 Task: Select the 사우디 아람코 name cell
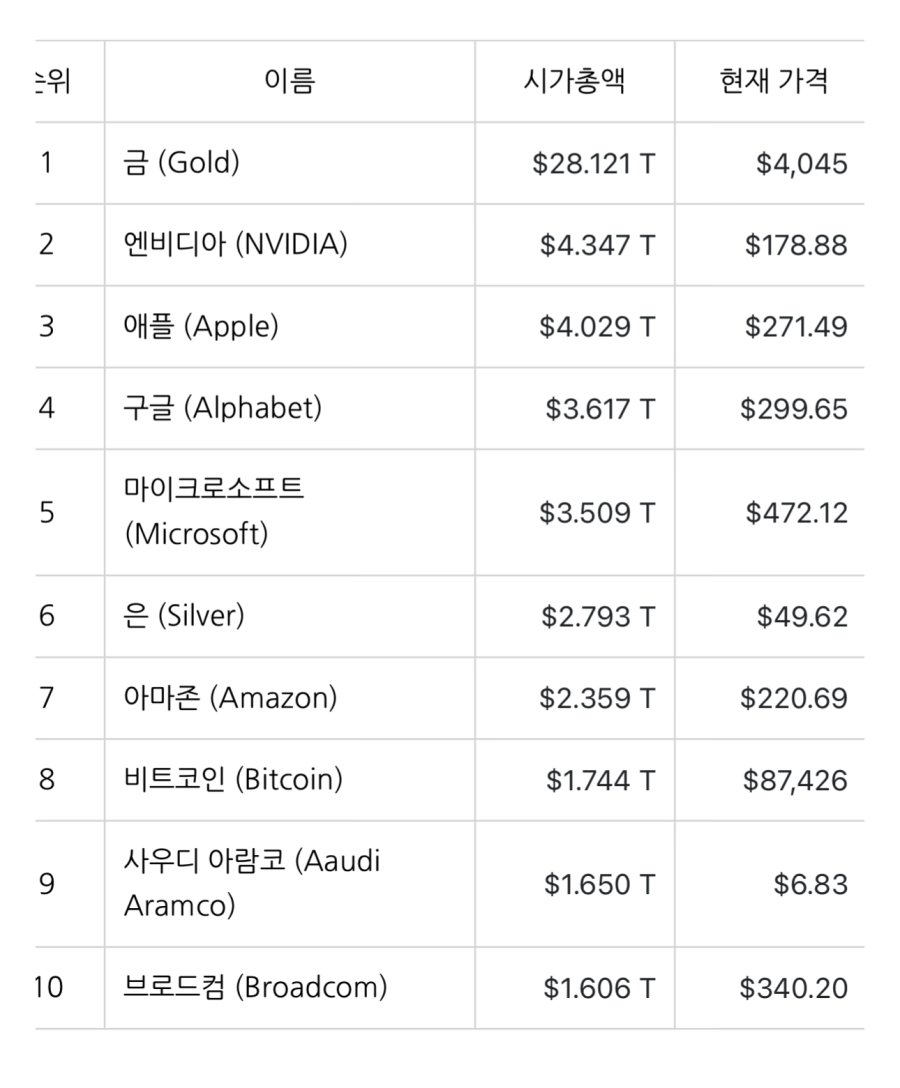(x=252, y=883)
